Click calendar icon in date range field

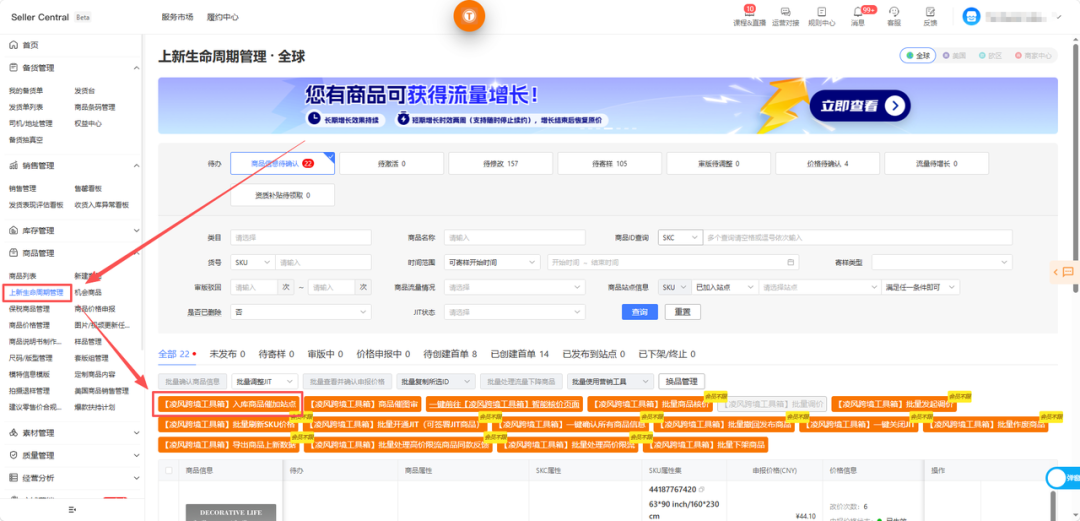[x=790, y=263]
